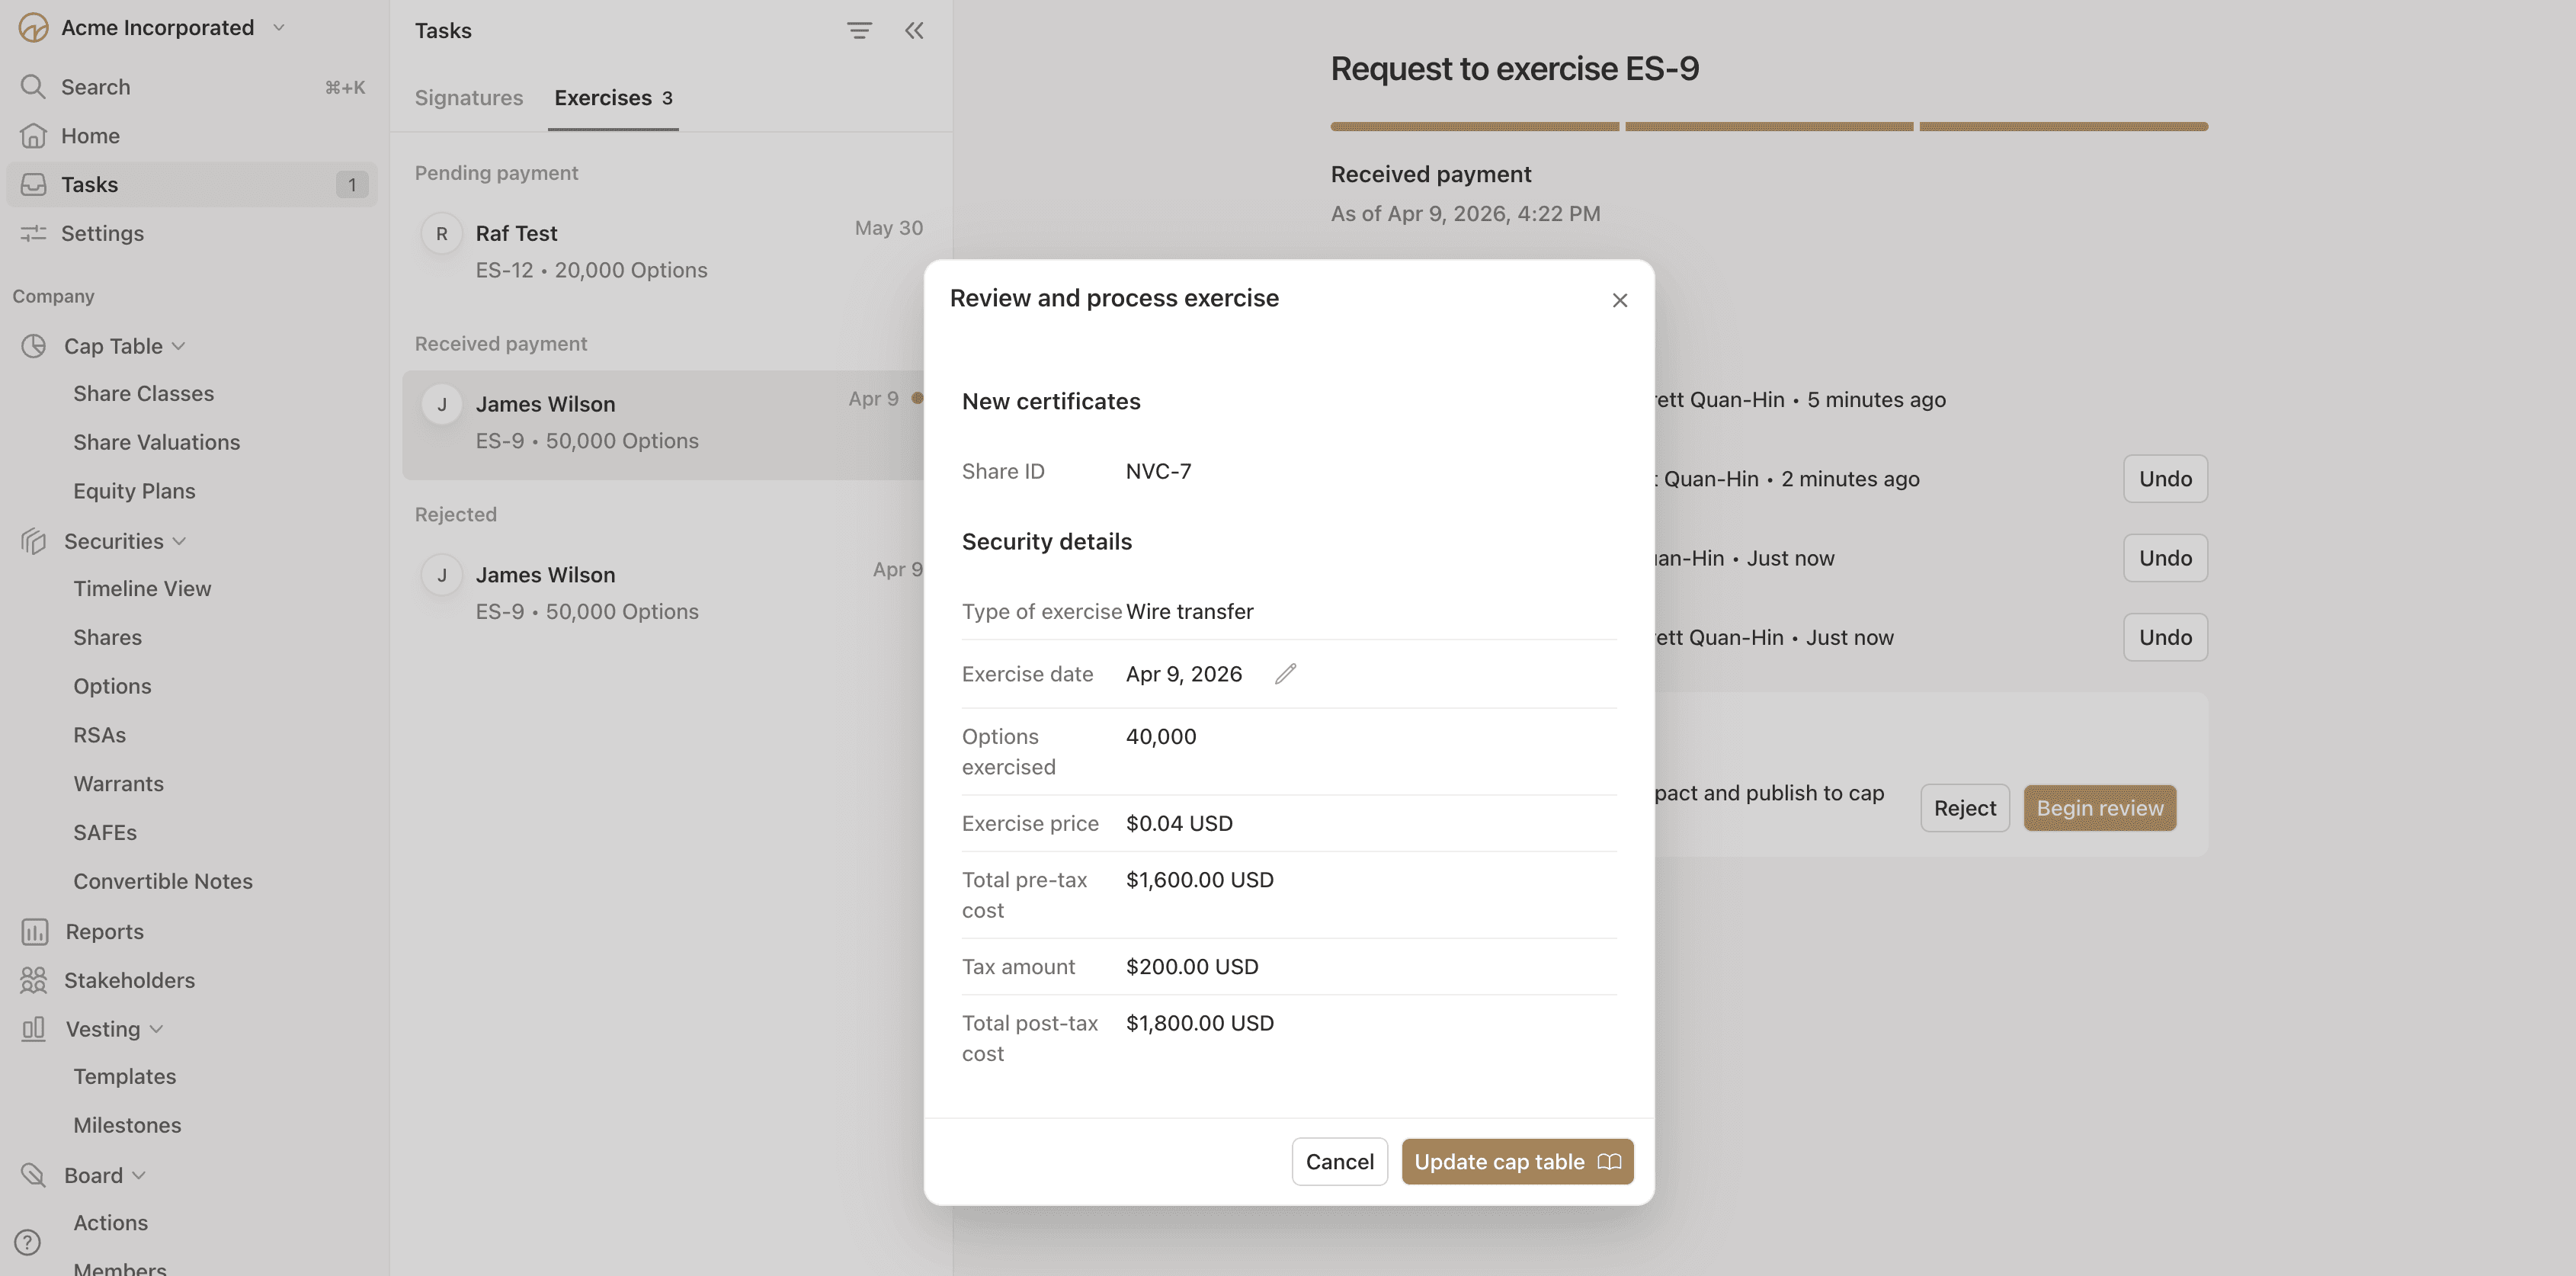Close the Review and process exercise dialog
Screen dimensions: 2576x1276
[x=1620, y=300]
